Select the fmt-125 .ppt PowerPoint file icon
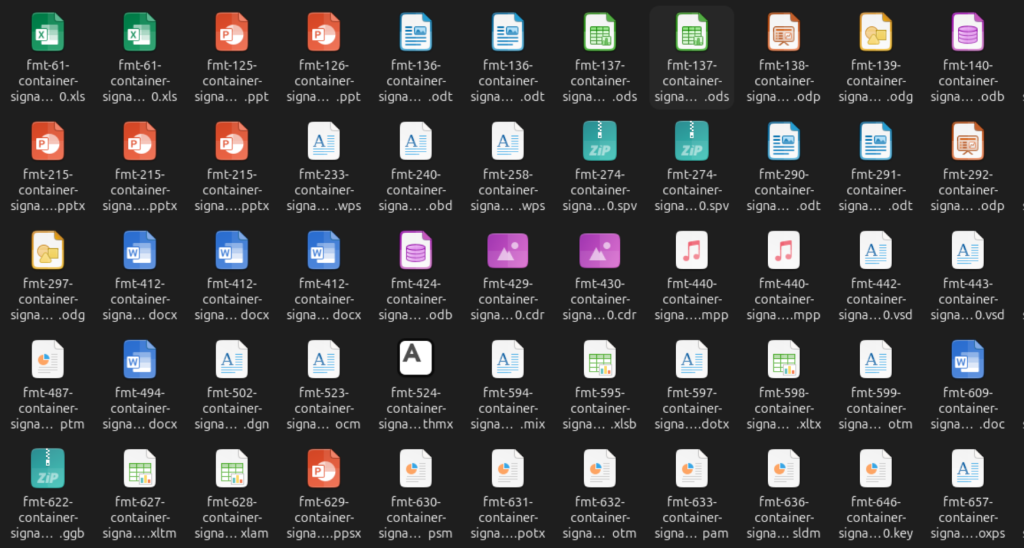 (x=232, y=32)
